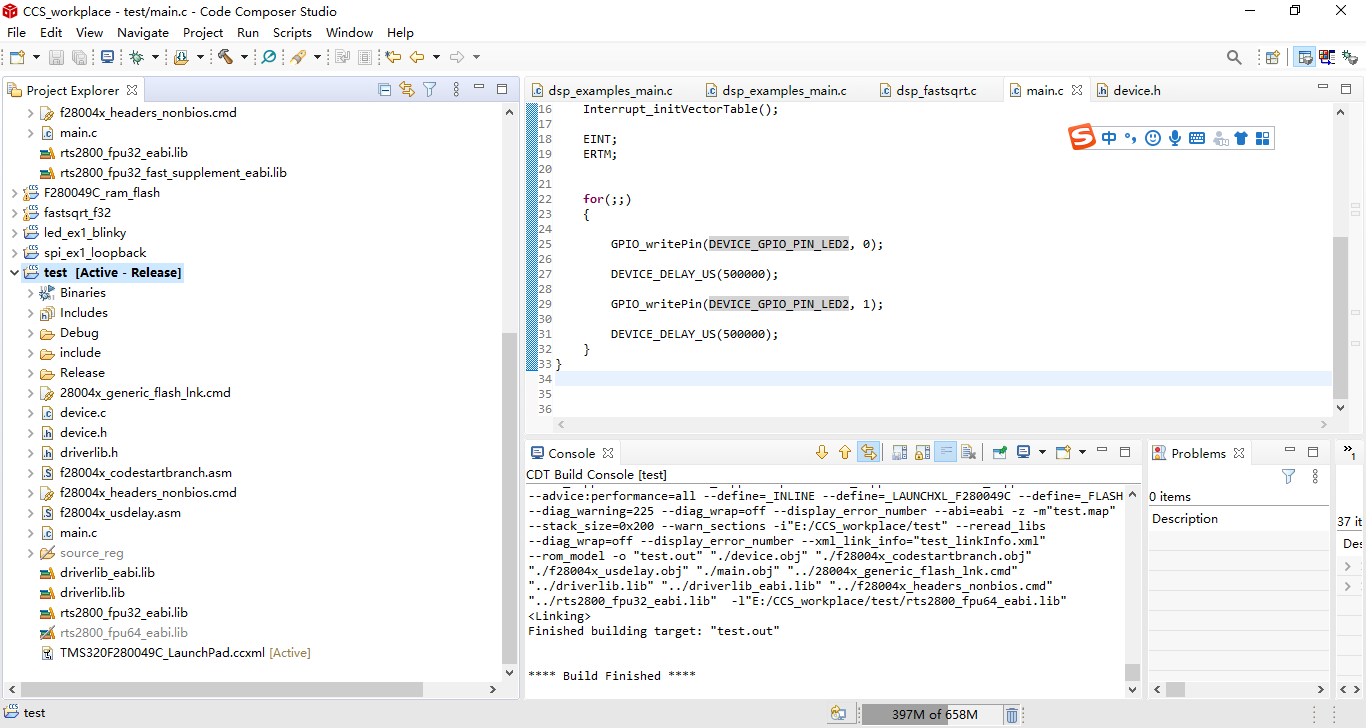Click Sogou IME soft keyboard icon
The width and height of the screenshot is (1366, 728).
(x=1197, y=138)
